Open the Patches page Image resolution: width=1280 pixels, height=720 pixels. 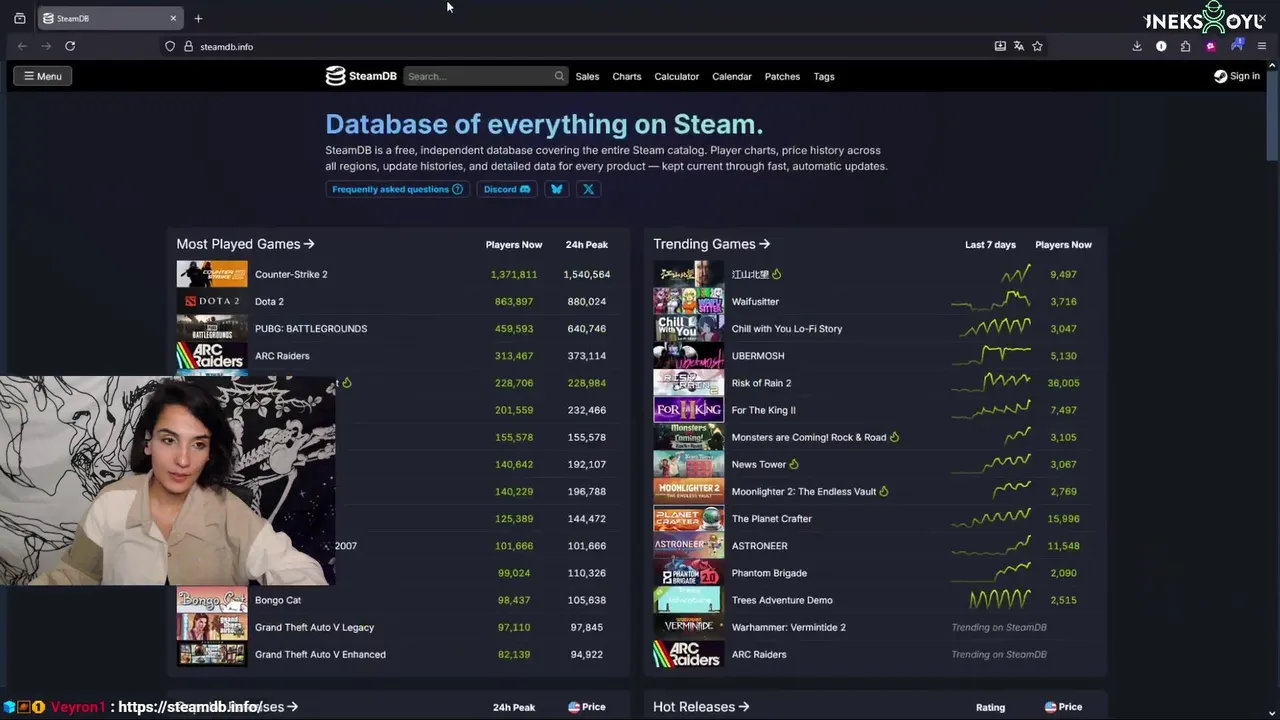(x=782, y=76)
